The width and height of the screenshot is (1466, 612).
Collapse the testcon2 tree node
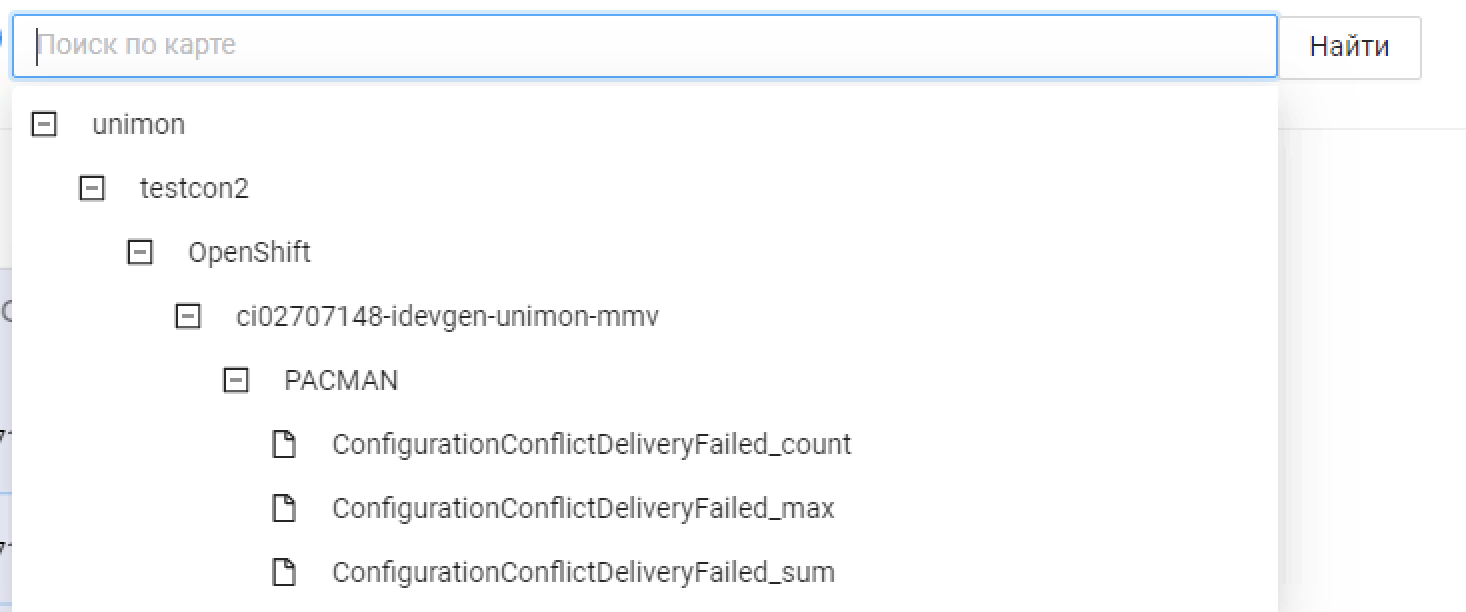pyautogui.click(x=92, y=188)
